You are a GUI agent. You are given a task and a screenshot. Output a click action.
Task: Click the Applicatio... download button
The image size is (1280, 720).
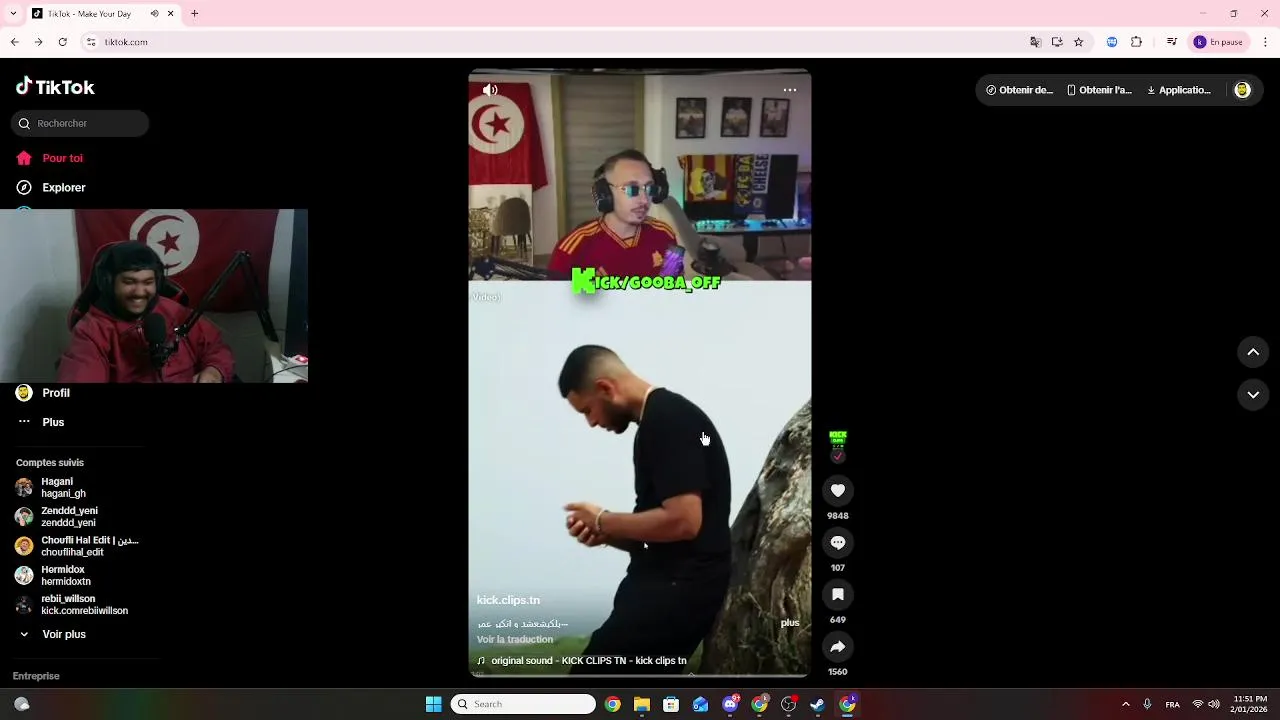(x=1179, y=90)
